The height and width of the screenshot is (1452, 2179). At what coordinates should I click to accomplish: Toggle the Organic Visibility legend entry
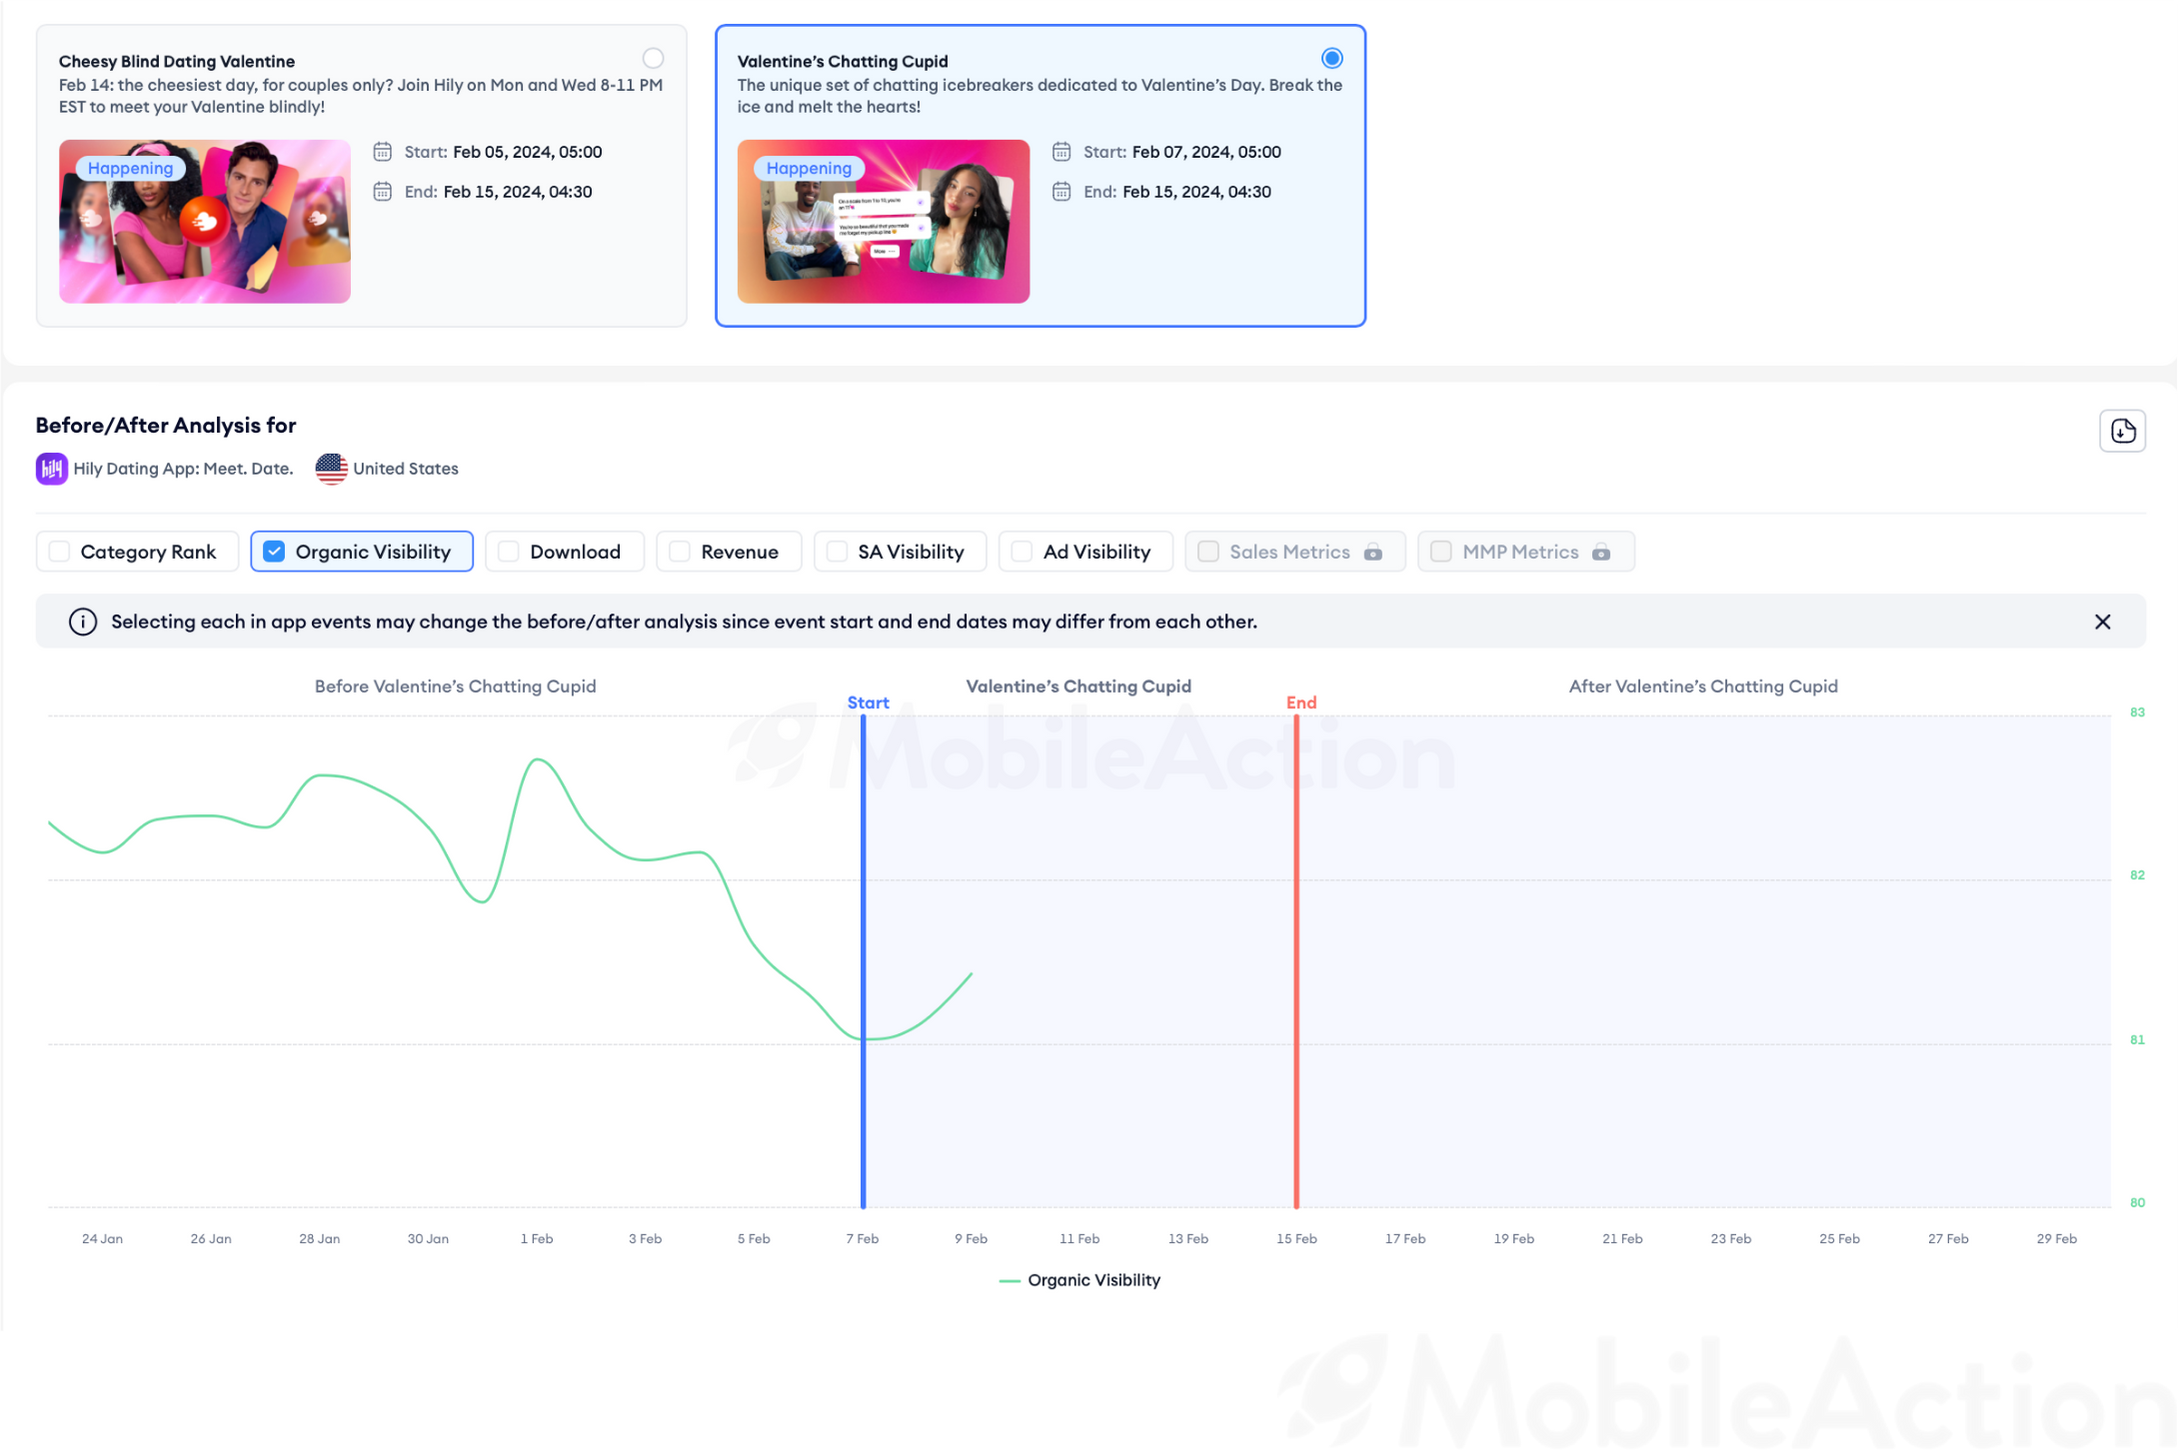click(x=1080, y=1280)
